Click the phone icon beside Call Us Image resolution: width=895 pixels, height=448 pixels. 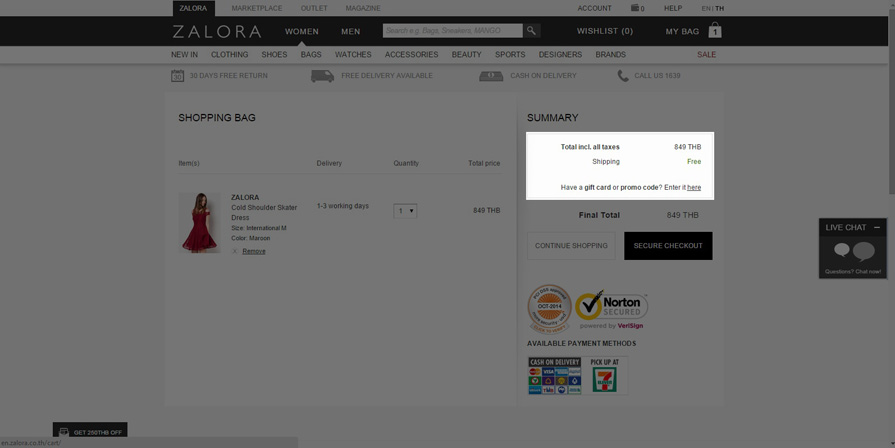(x=623, y=75)
